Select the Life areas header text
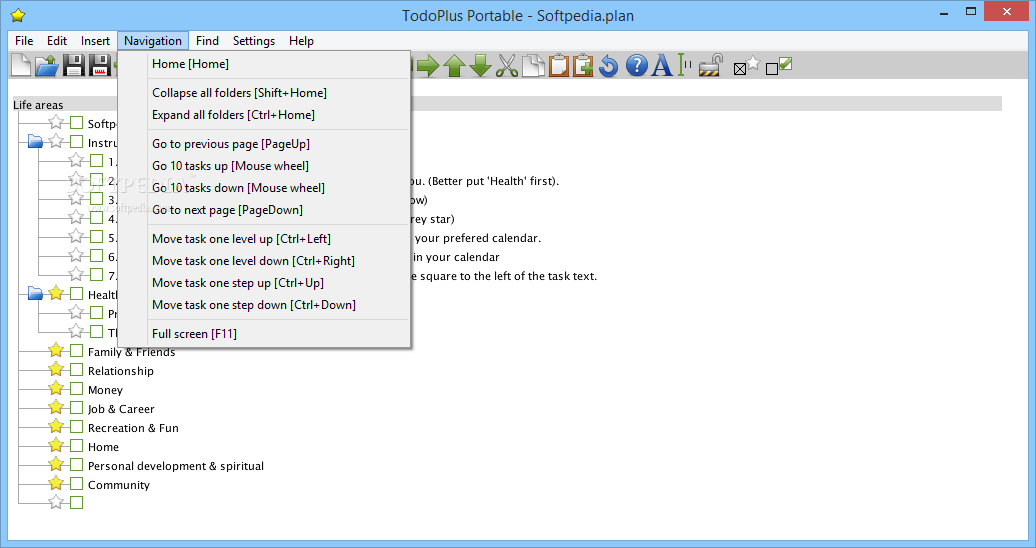The height and width of the screenshot is (548, 1036). tap(38, 104)
